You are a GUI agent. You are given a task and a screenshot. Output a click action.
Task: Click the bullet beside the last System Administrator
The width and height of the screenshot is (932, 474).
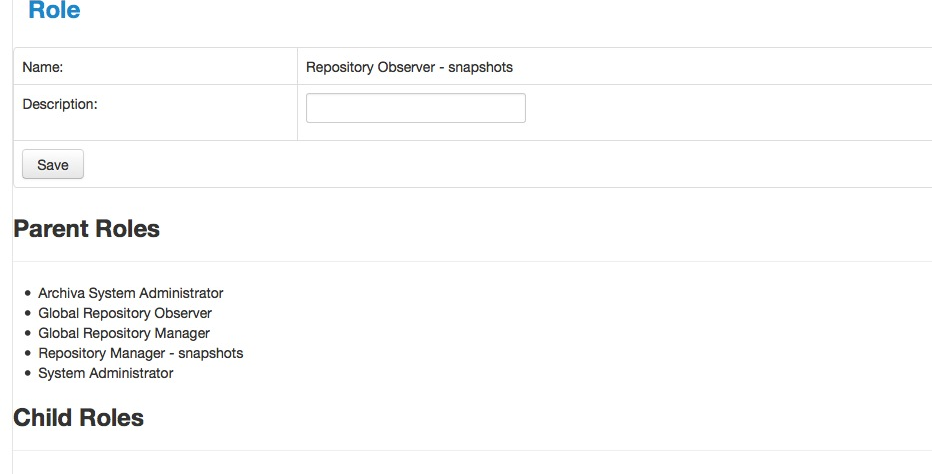[27, 374]
